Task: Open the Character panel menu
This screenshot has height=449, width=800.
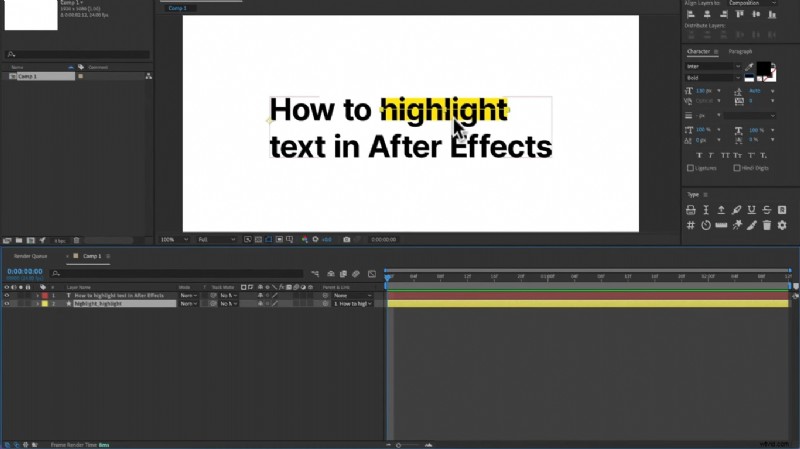Action: click(x=716, y=52)
